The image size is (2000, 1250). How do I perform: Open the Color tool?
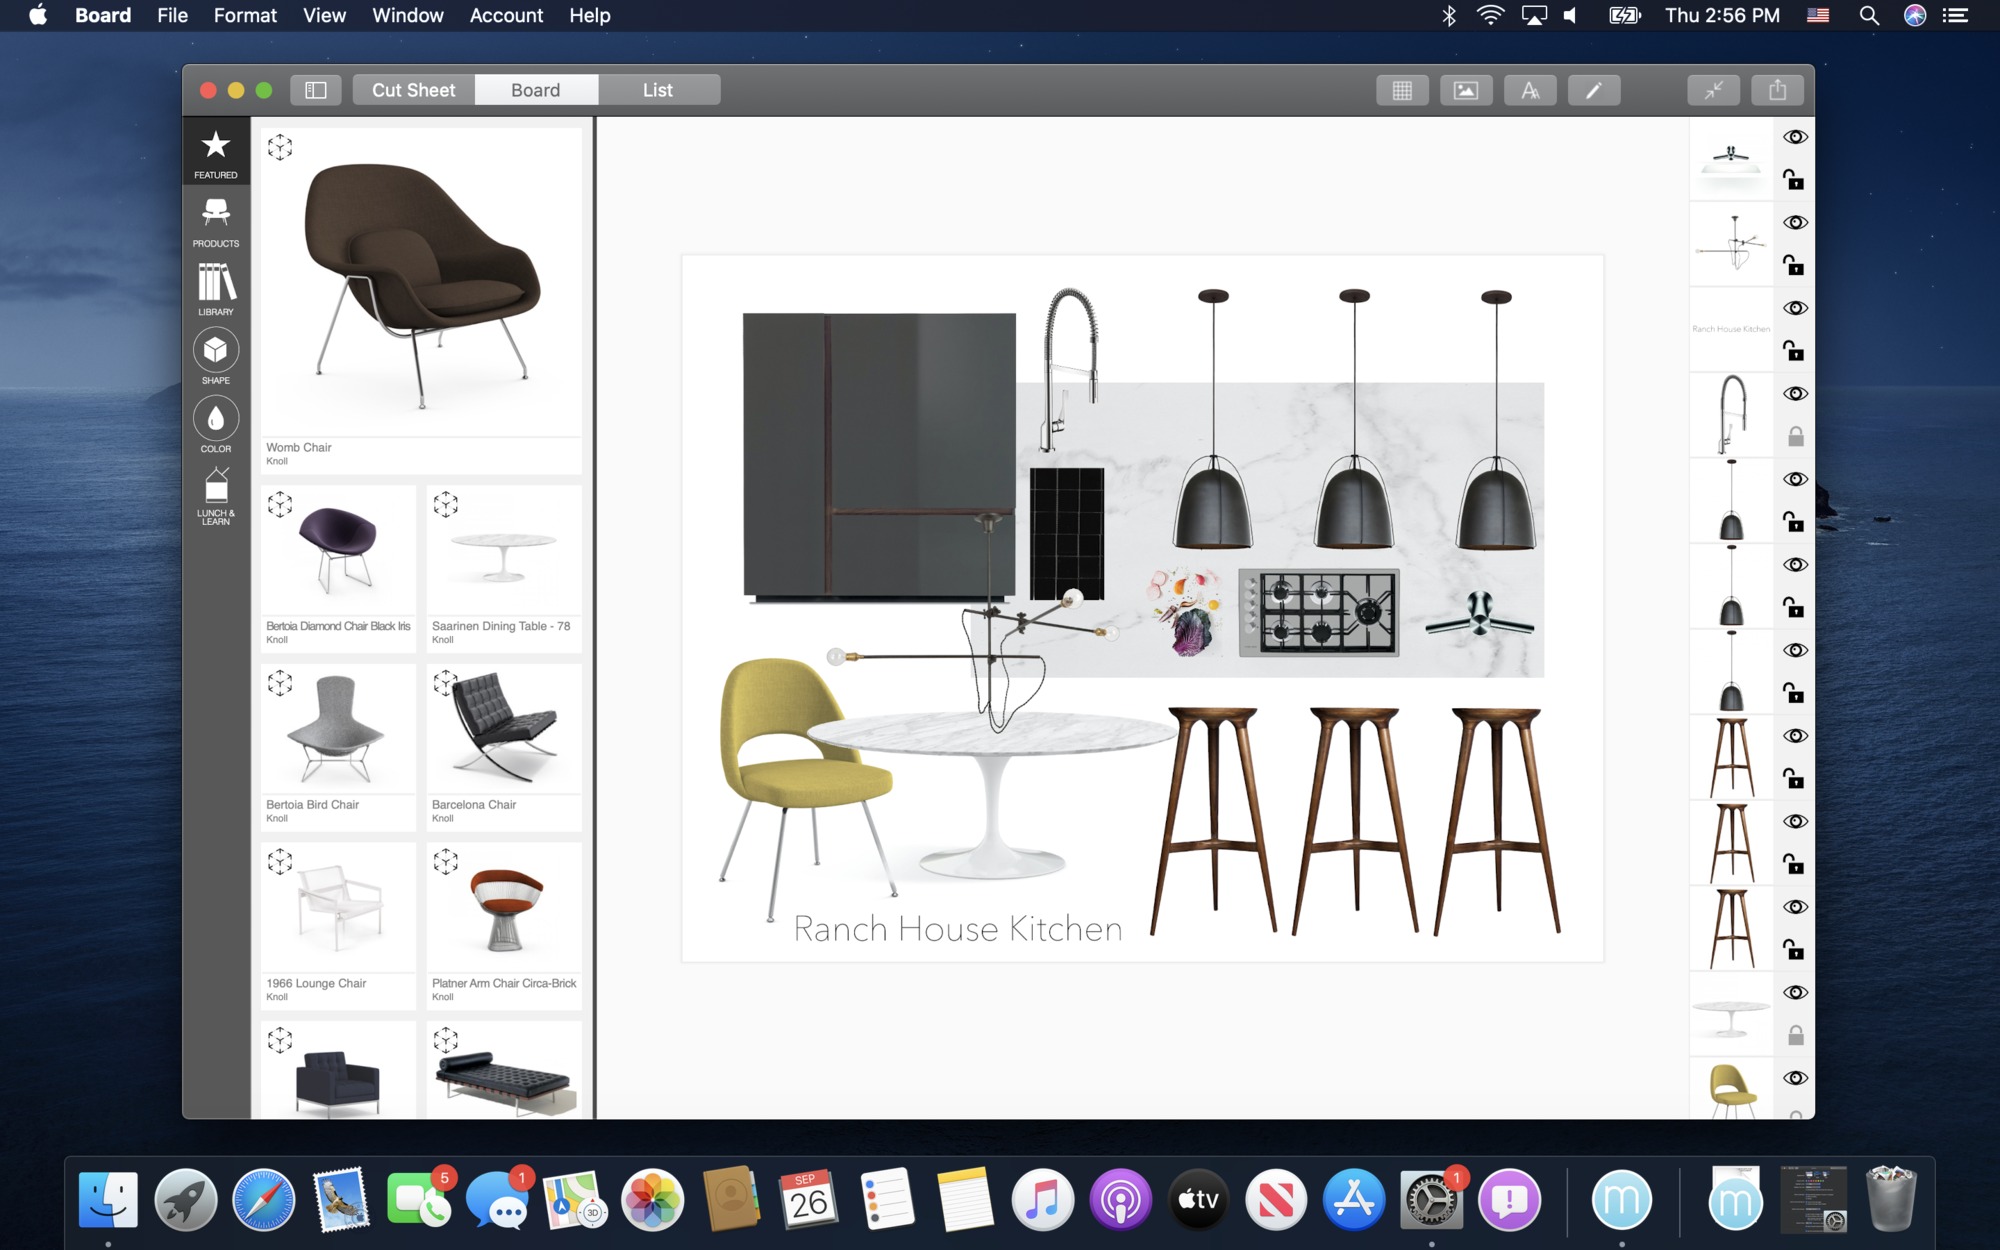215,422
